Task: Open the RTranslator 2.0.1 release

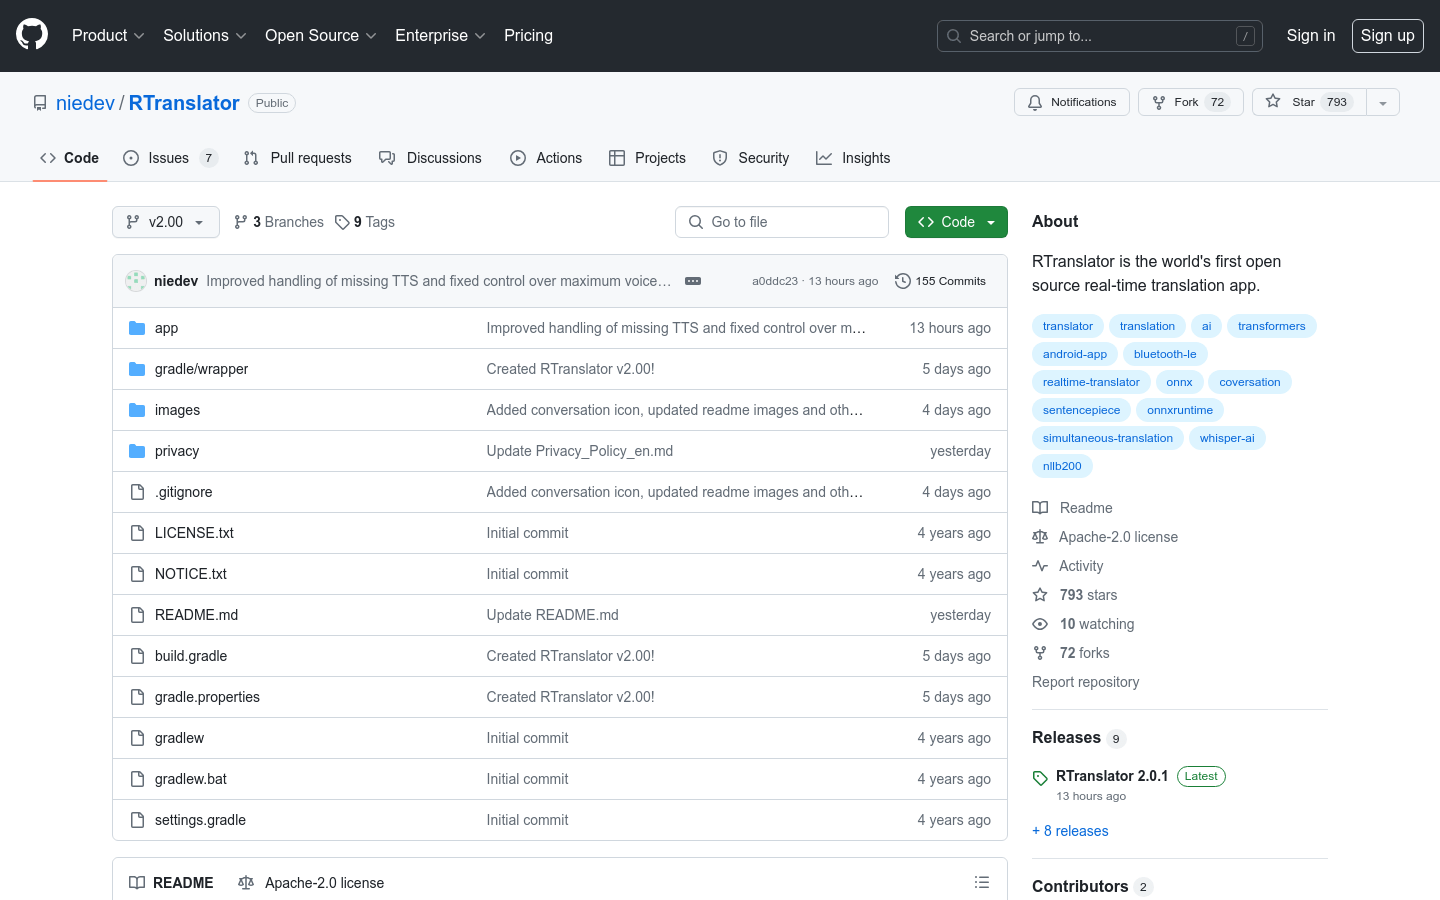Action: (1112, 776)
